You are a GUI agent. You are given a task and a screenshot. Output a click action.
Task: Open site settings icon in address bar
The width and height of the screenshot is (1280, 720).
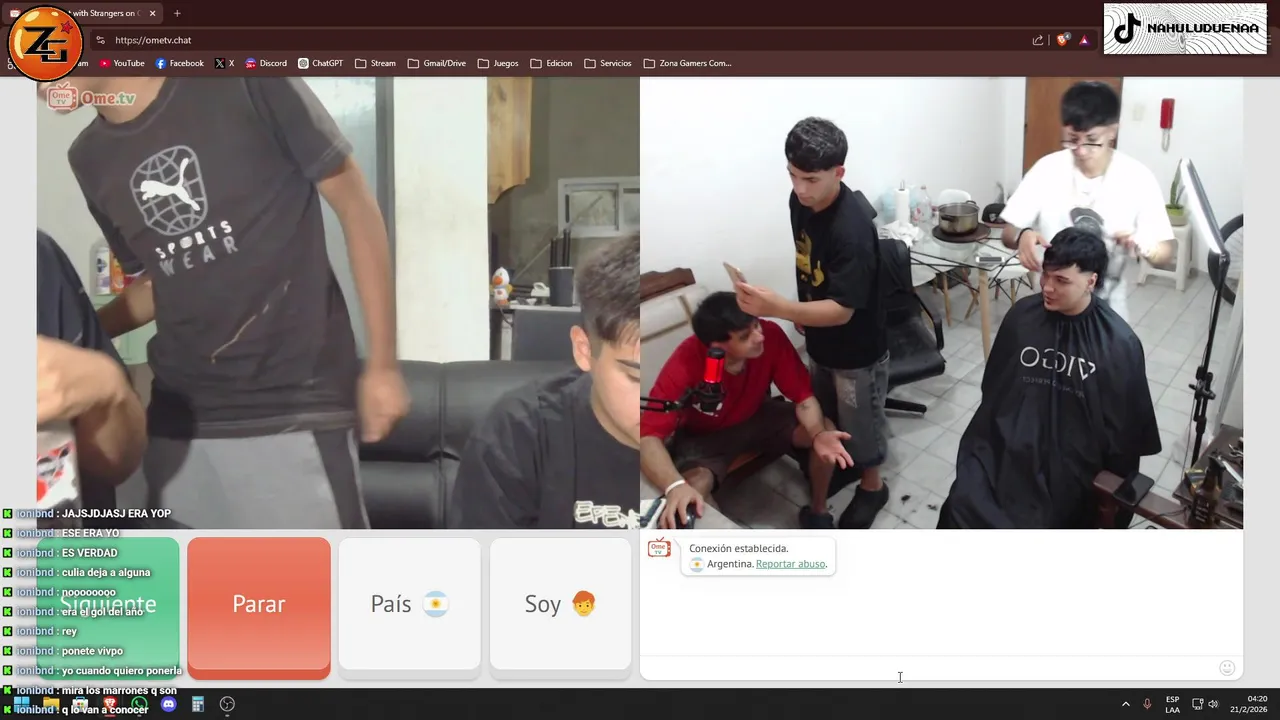coord(100,40)
